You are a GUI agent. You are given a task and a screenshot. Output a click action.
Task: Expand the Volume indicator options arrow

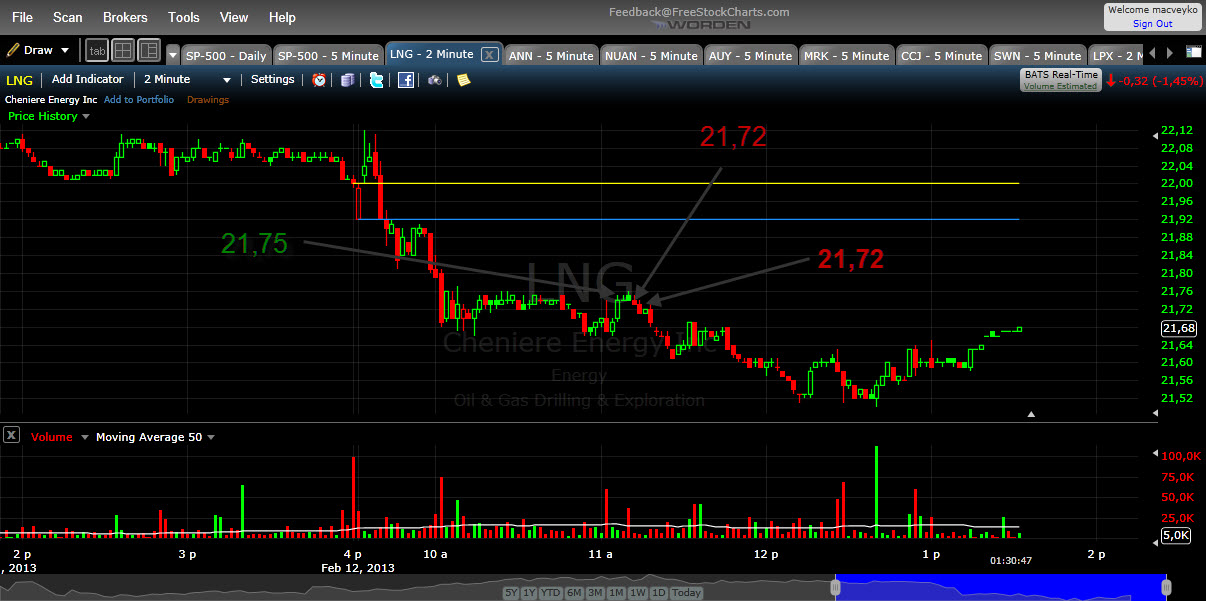pos(85,438)
